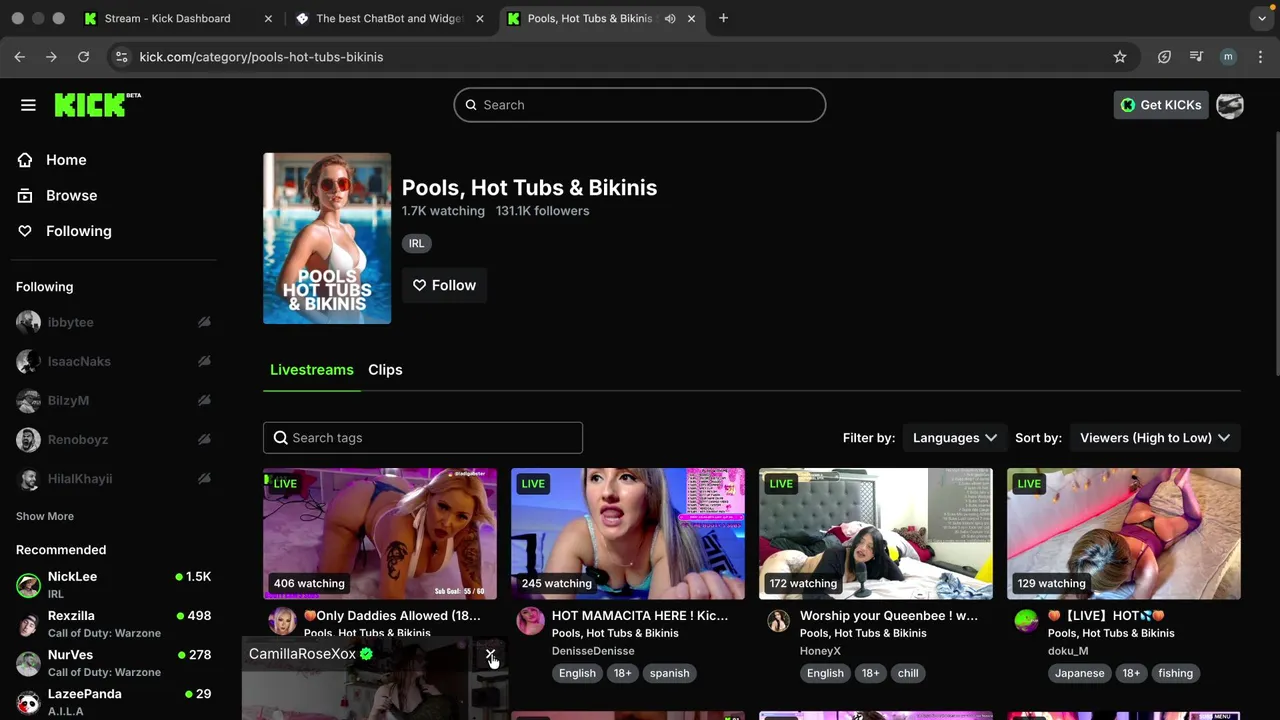This screenshot has height=720, width=1280.
Task: Open recommended channel NurVes
Action: 114,662
